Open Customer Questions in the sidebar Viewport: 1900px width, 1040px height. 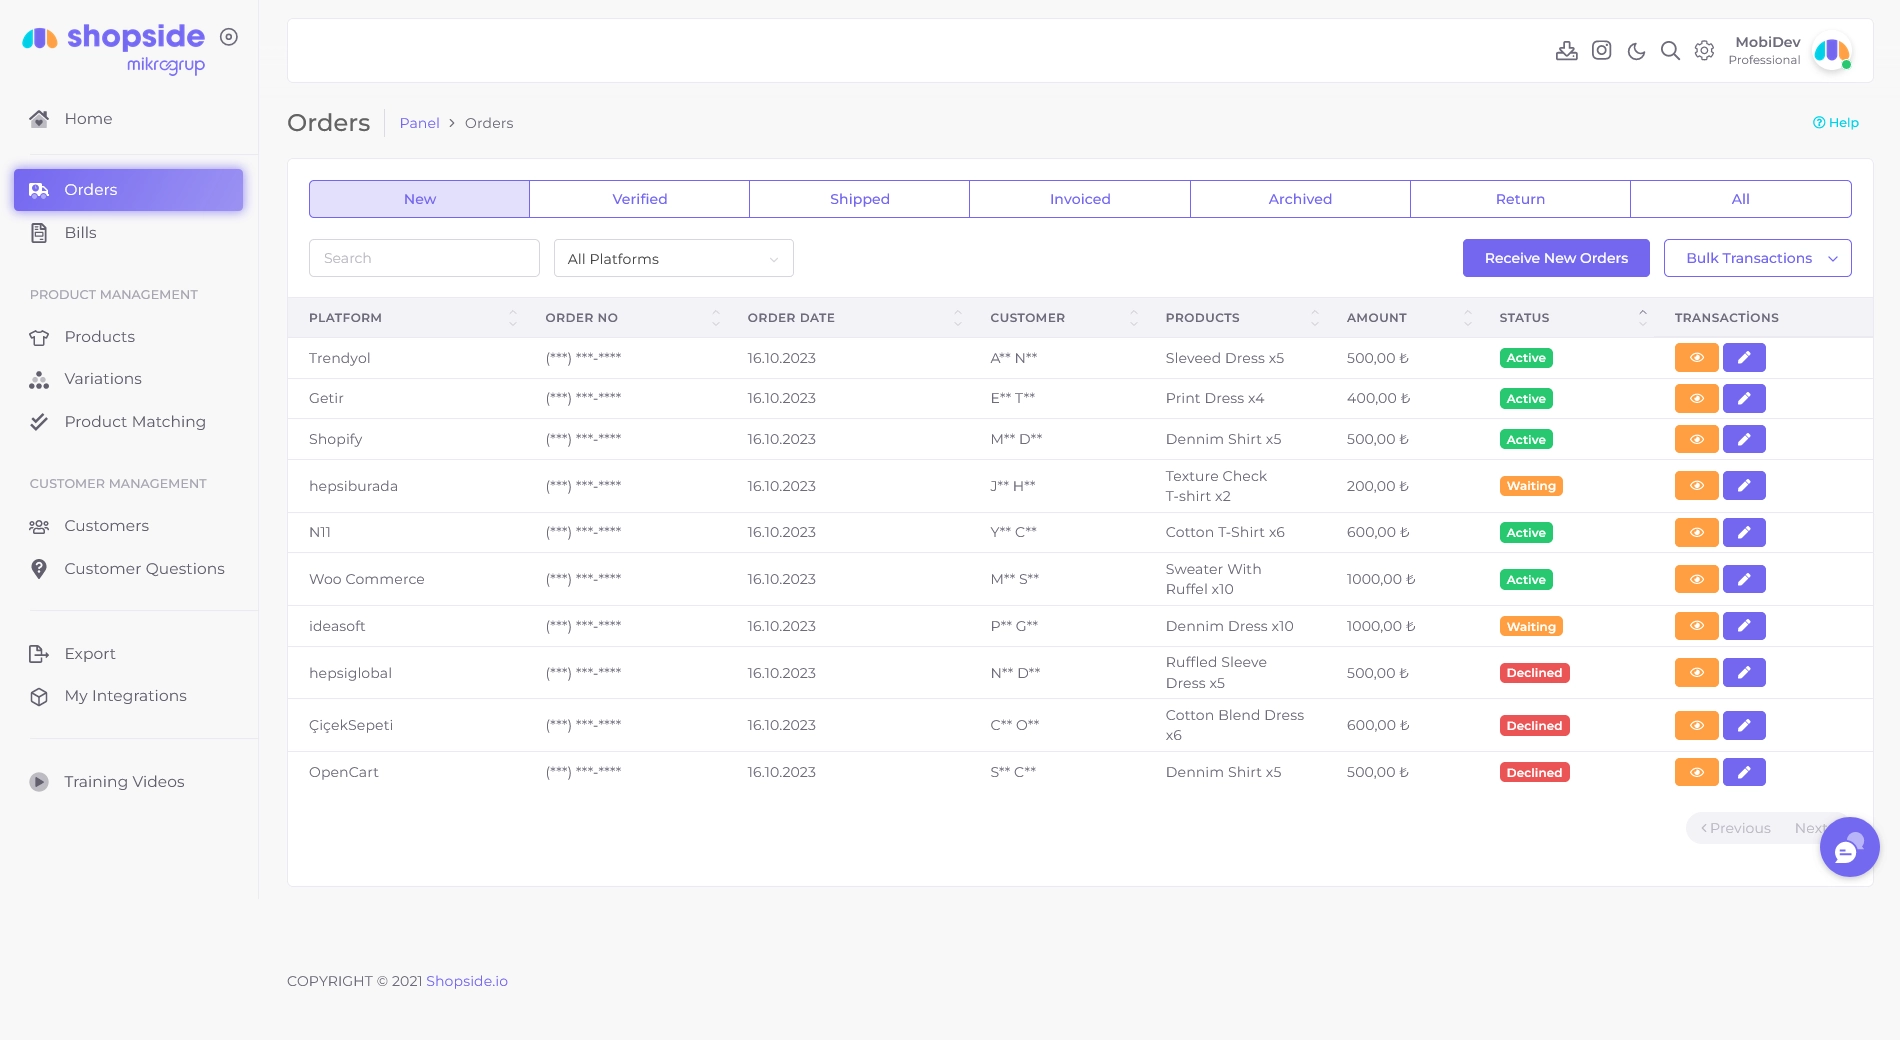click(x=128, y=569)
